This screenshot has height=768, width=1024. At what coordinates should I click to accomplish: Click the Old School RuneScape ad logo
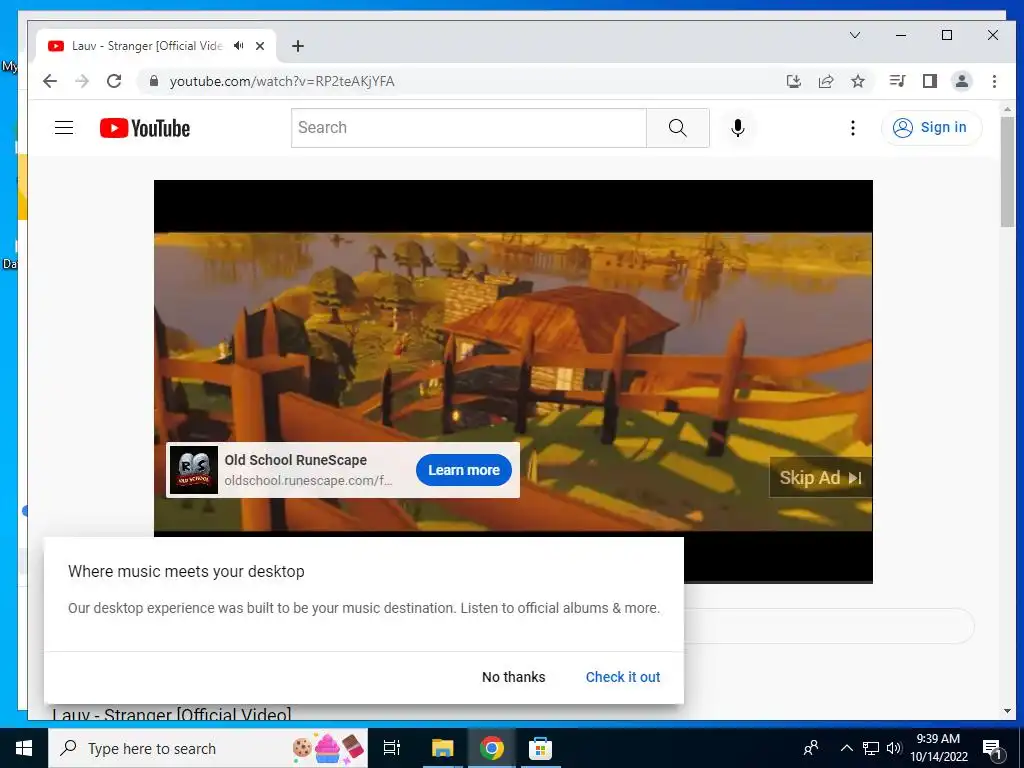pyautogui.click(x=194, y=470)
